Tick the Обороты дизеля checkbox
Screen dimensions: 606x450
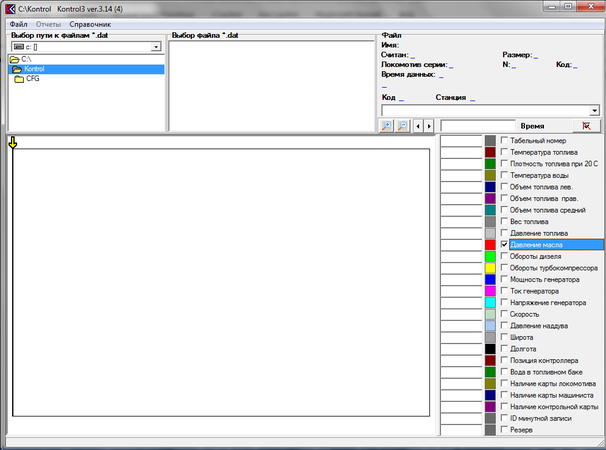(x=505, y=256)
